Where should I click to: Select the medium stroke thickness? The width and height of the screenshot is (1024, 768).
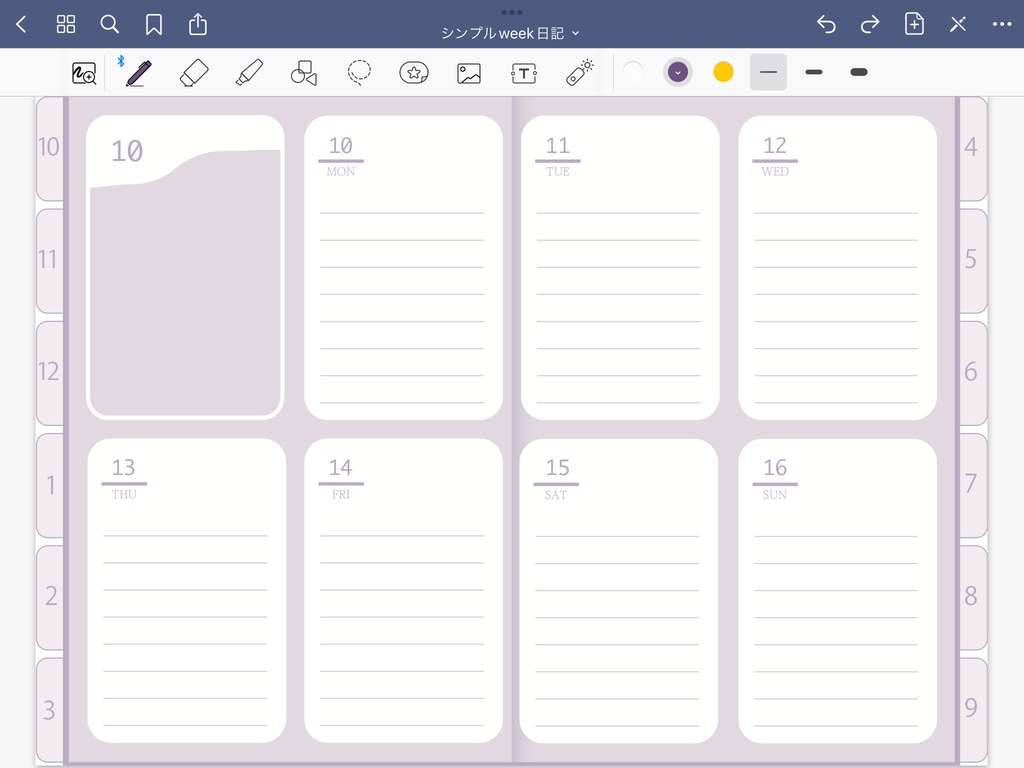pyautogui.click(x=813, y=72)
